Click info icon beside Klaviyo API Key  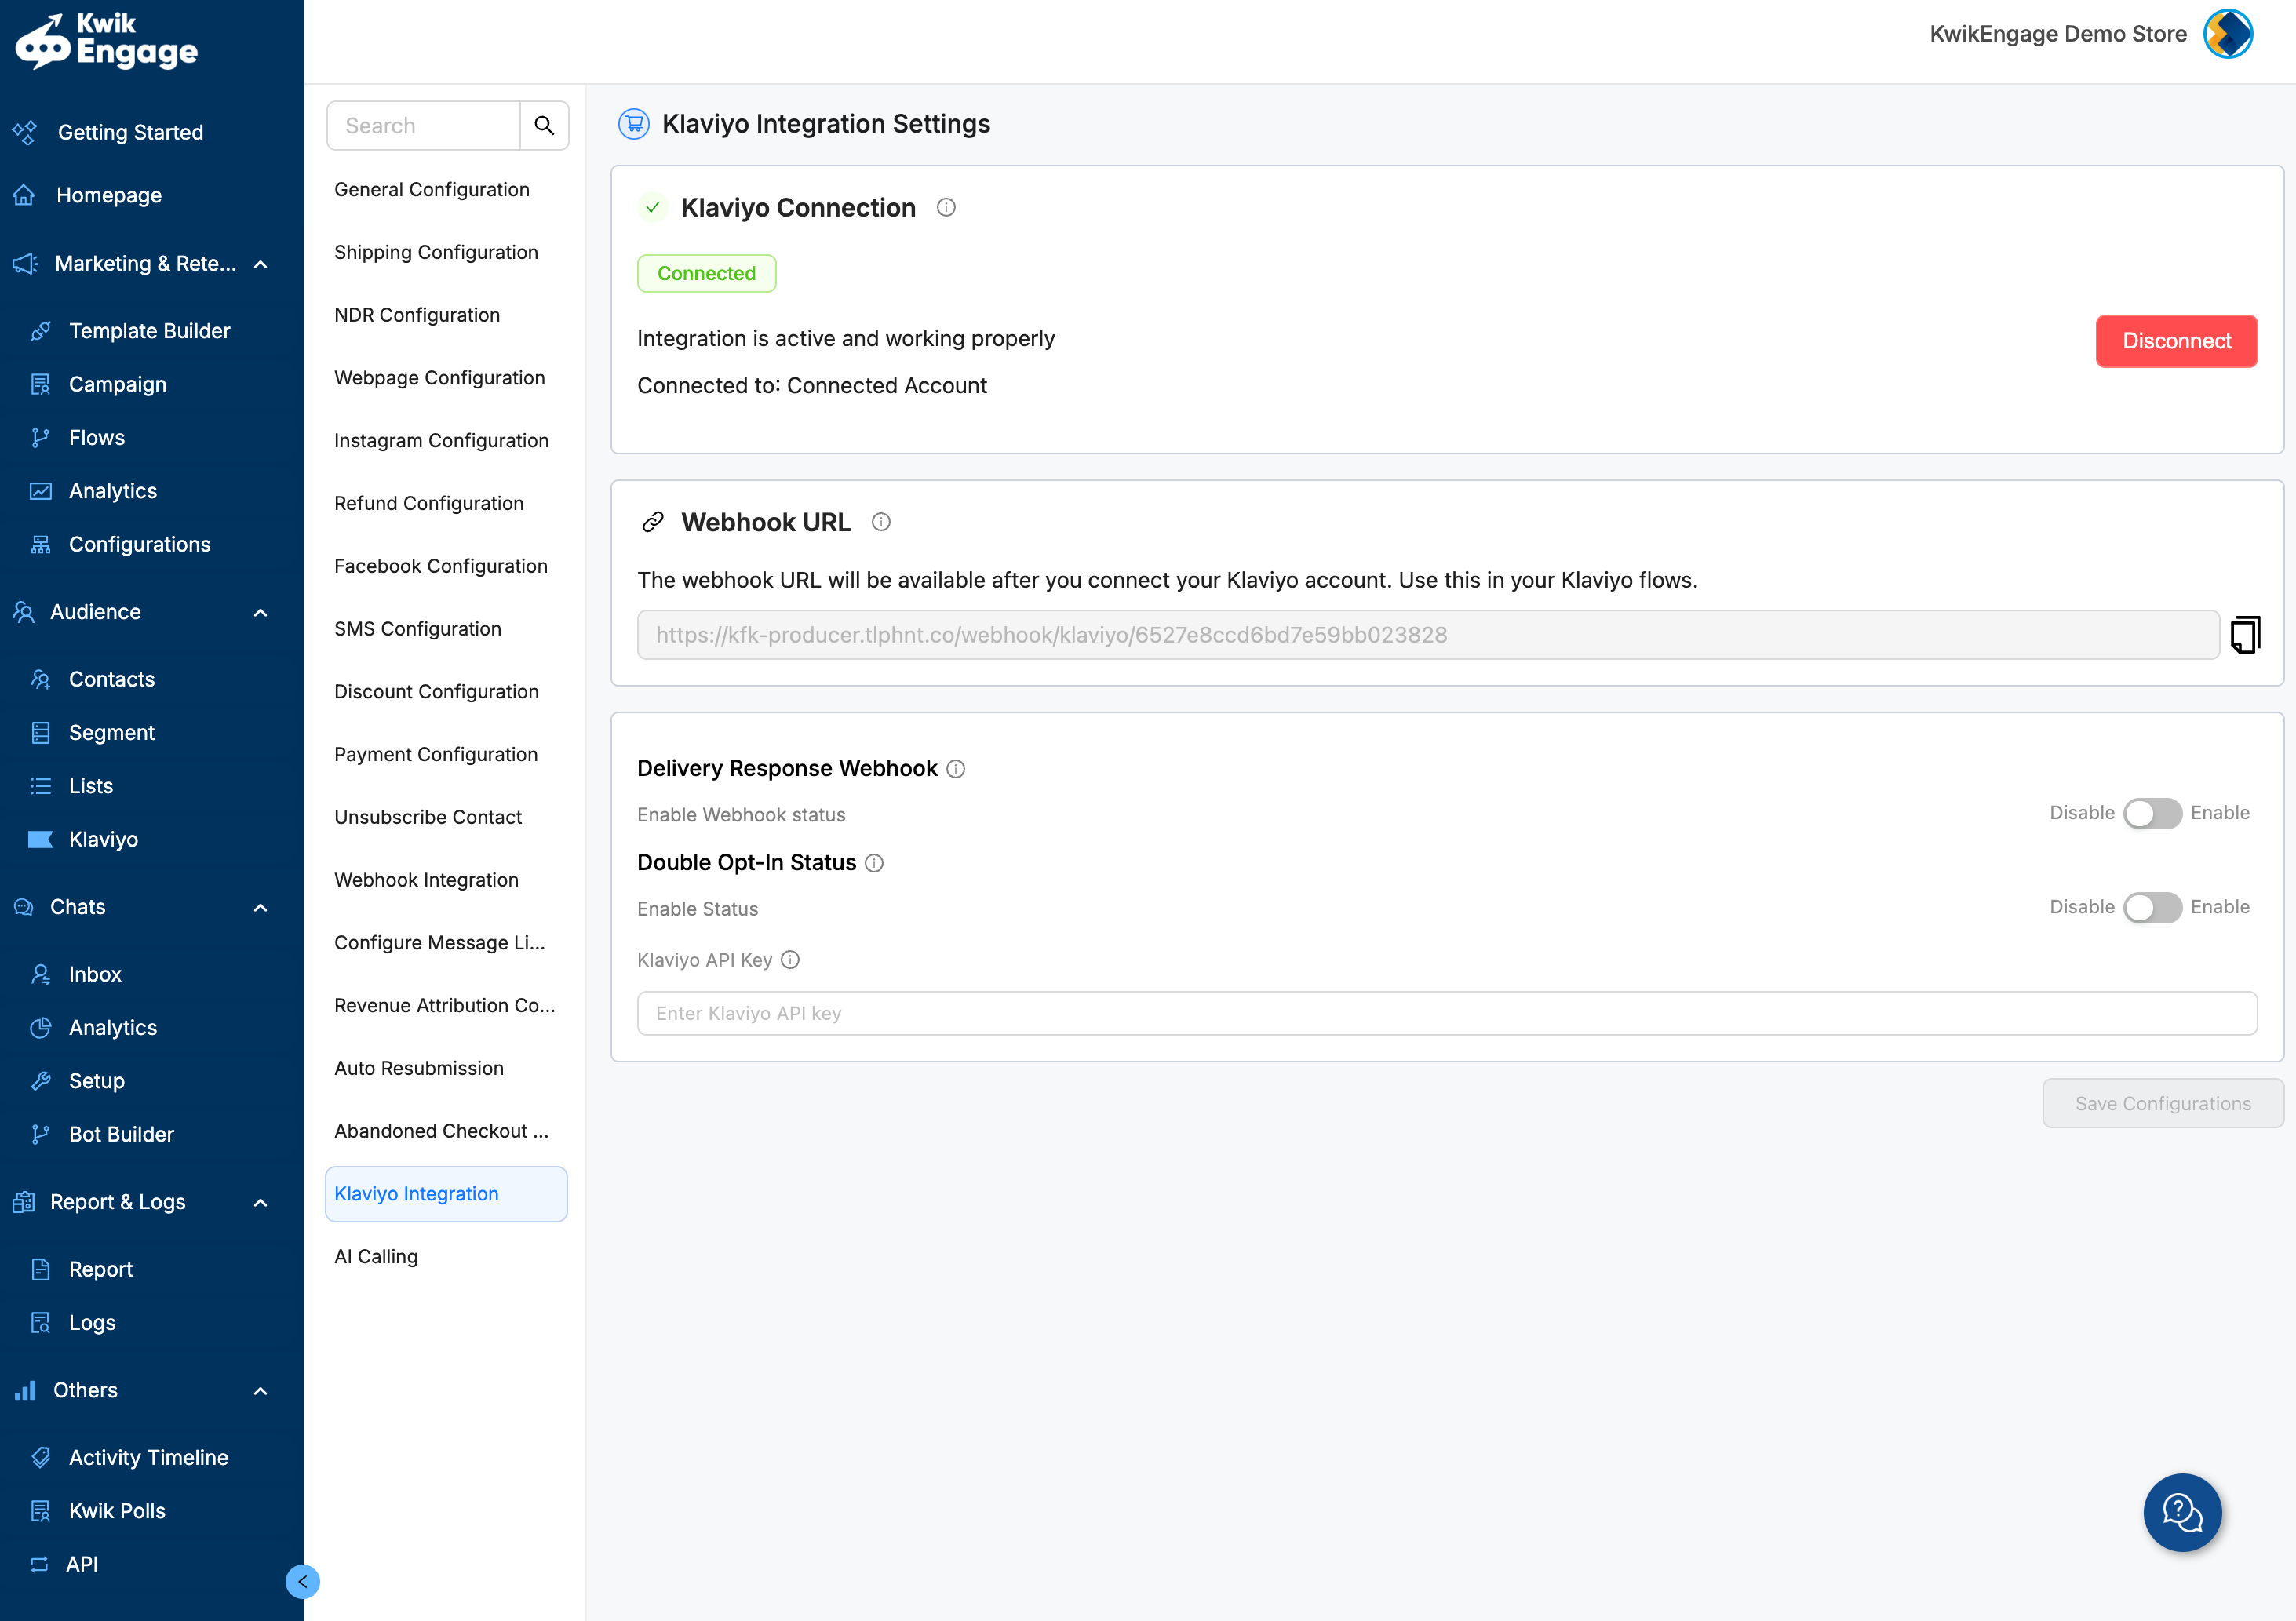pos(790,960)
